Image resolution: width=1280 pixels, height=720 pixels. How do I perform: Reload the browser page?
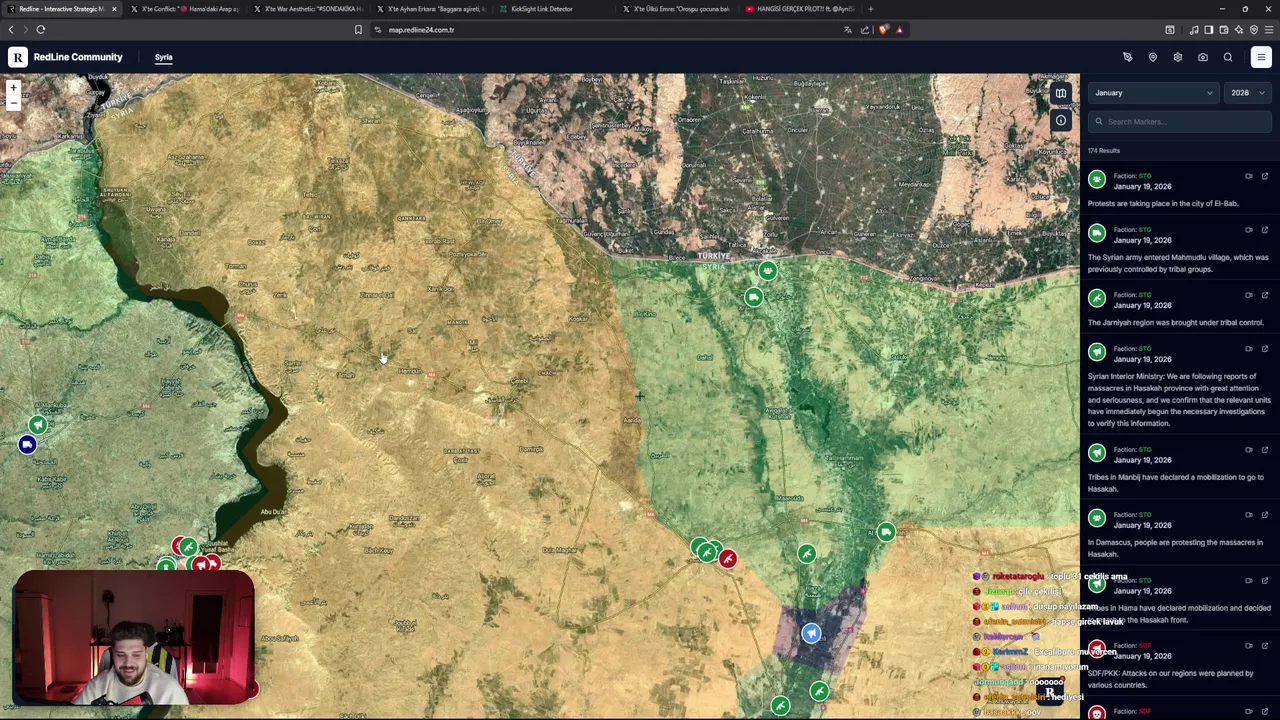point(41,30)
